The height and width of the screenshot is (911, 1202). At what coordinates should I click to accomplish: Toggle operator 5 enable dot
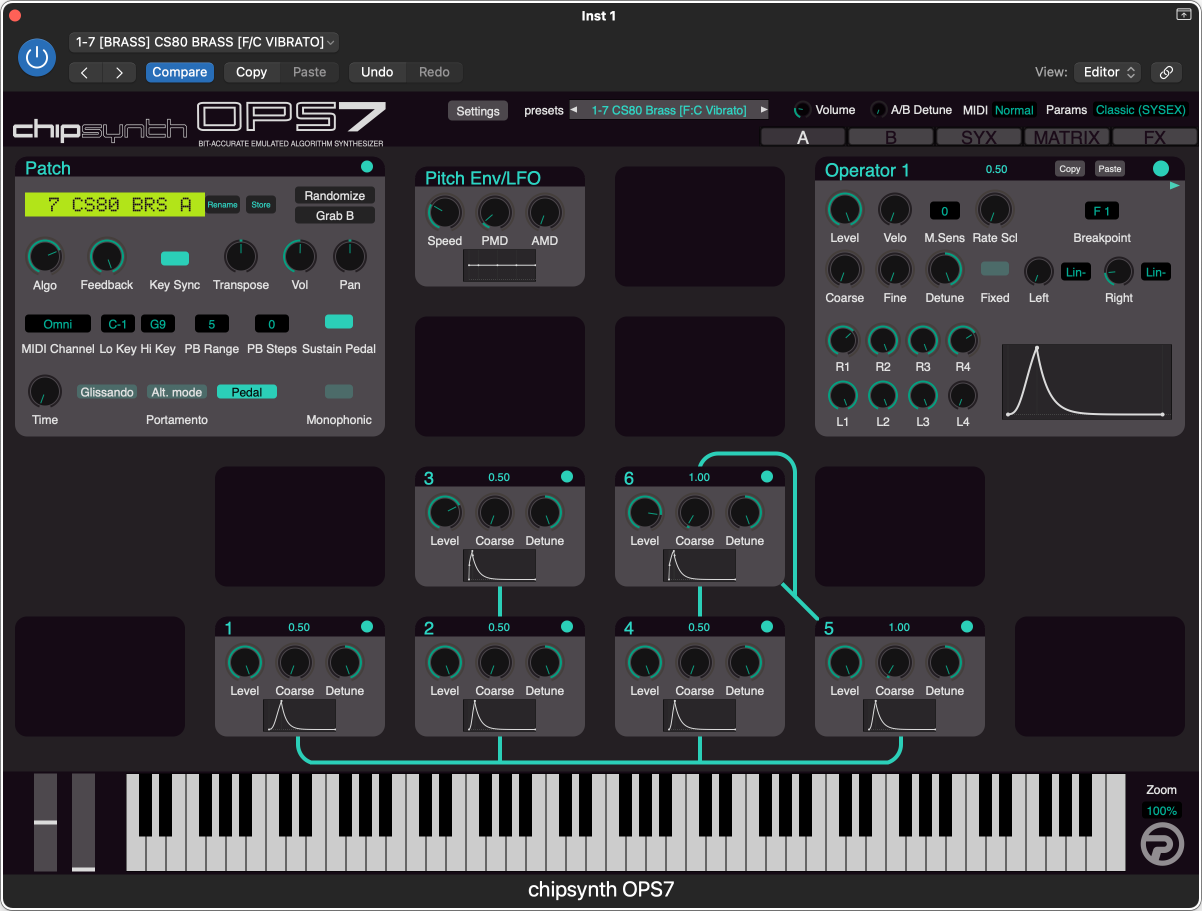(x=967, y=627)
